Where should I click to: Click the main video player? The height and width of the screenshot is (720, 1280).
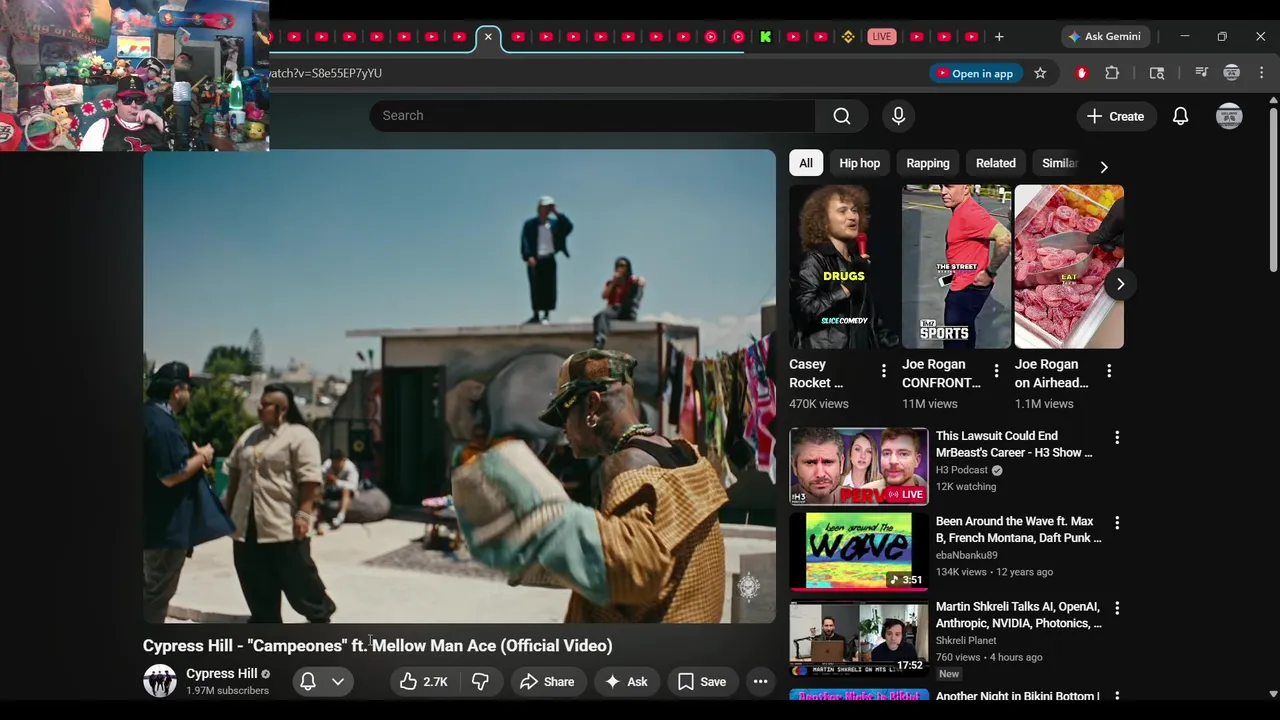[x=459, y=386]
